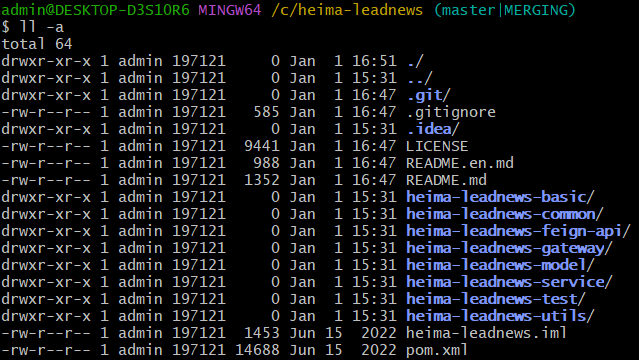Click heima-leadnews-feign-api/ directory name
Screen dimensions: 639x360
(x=518, y=231)
